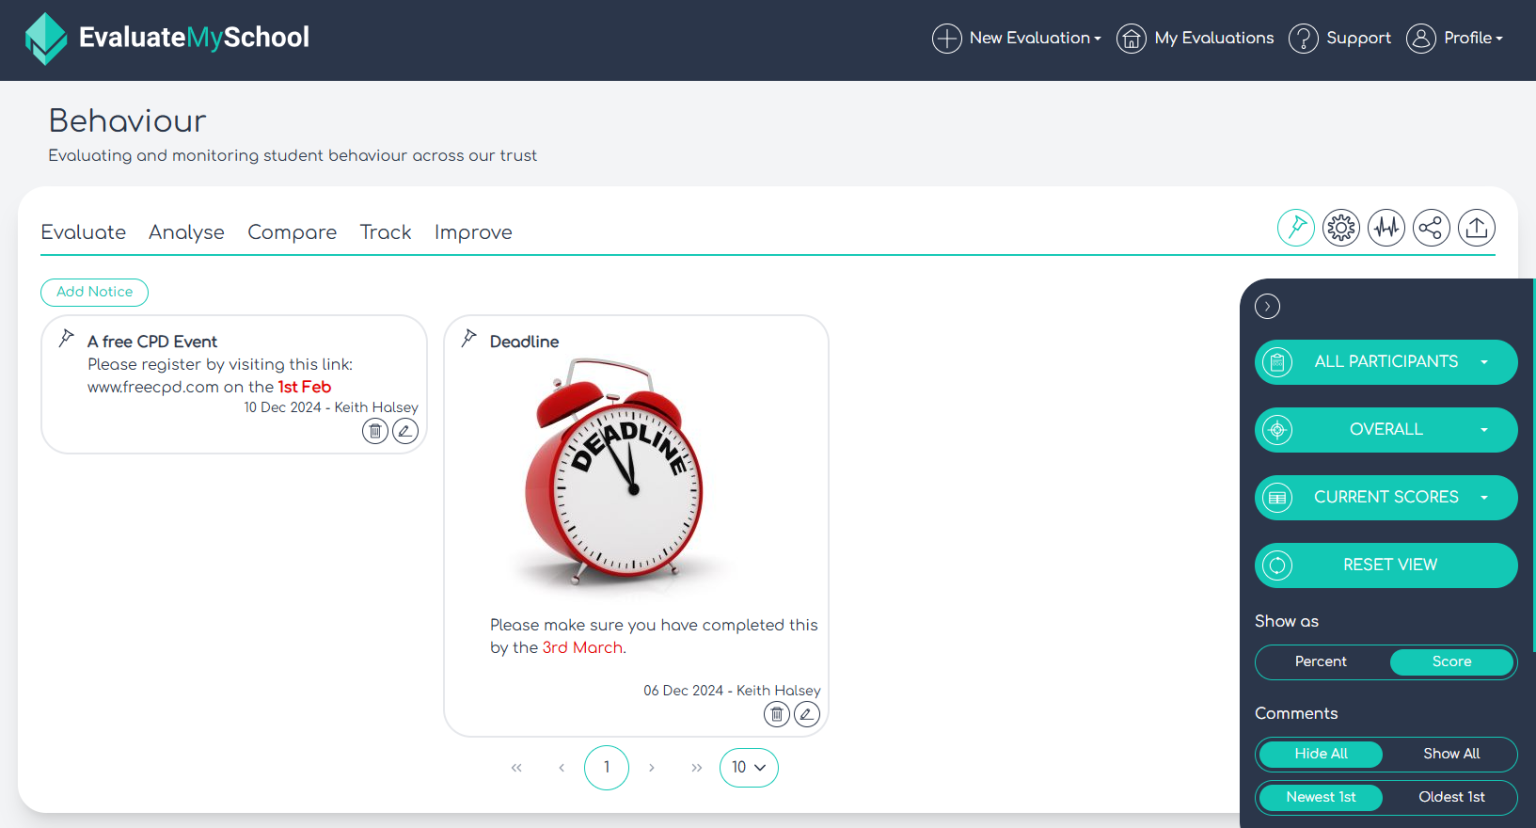Delete the CPD Event notice via its trash icon

(375, 430)
